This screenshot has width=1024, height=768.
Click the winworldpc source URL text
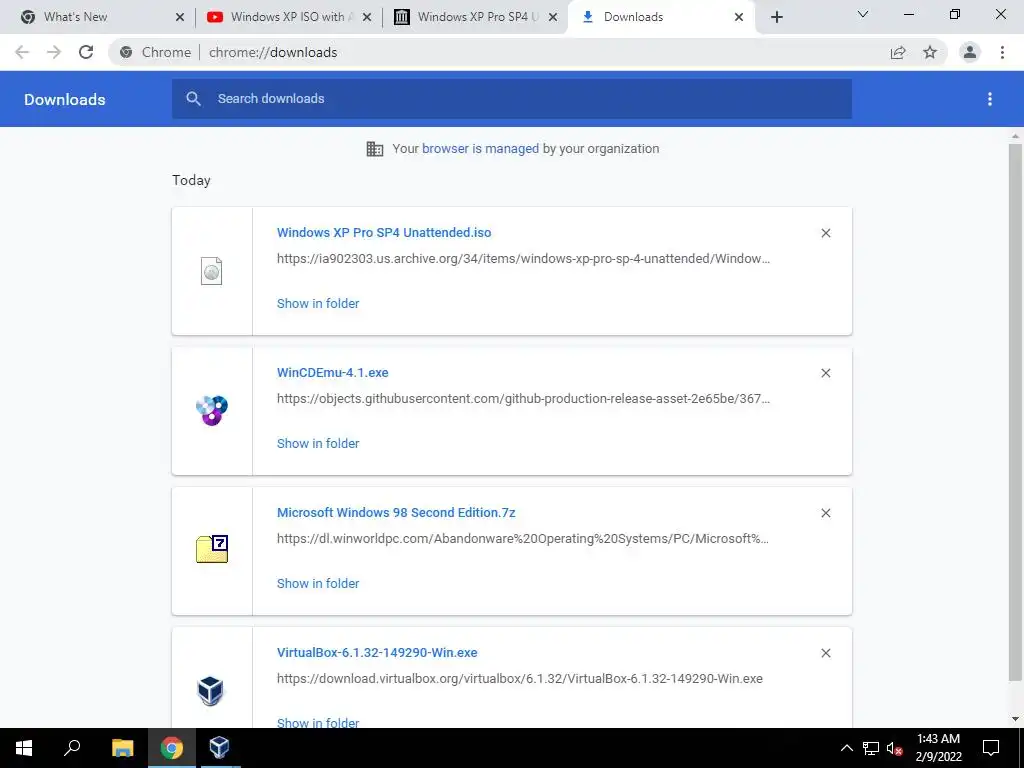[522, 539]
